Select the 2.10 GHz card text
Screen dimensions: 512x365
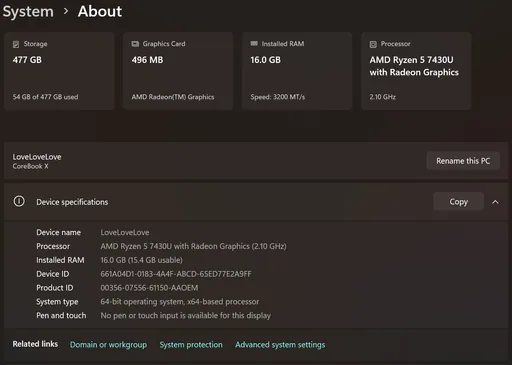pyautogui.click(x=383, y=97)
